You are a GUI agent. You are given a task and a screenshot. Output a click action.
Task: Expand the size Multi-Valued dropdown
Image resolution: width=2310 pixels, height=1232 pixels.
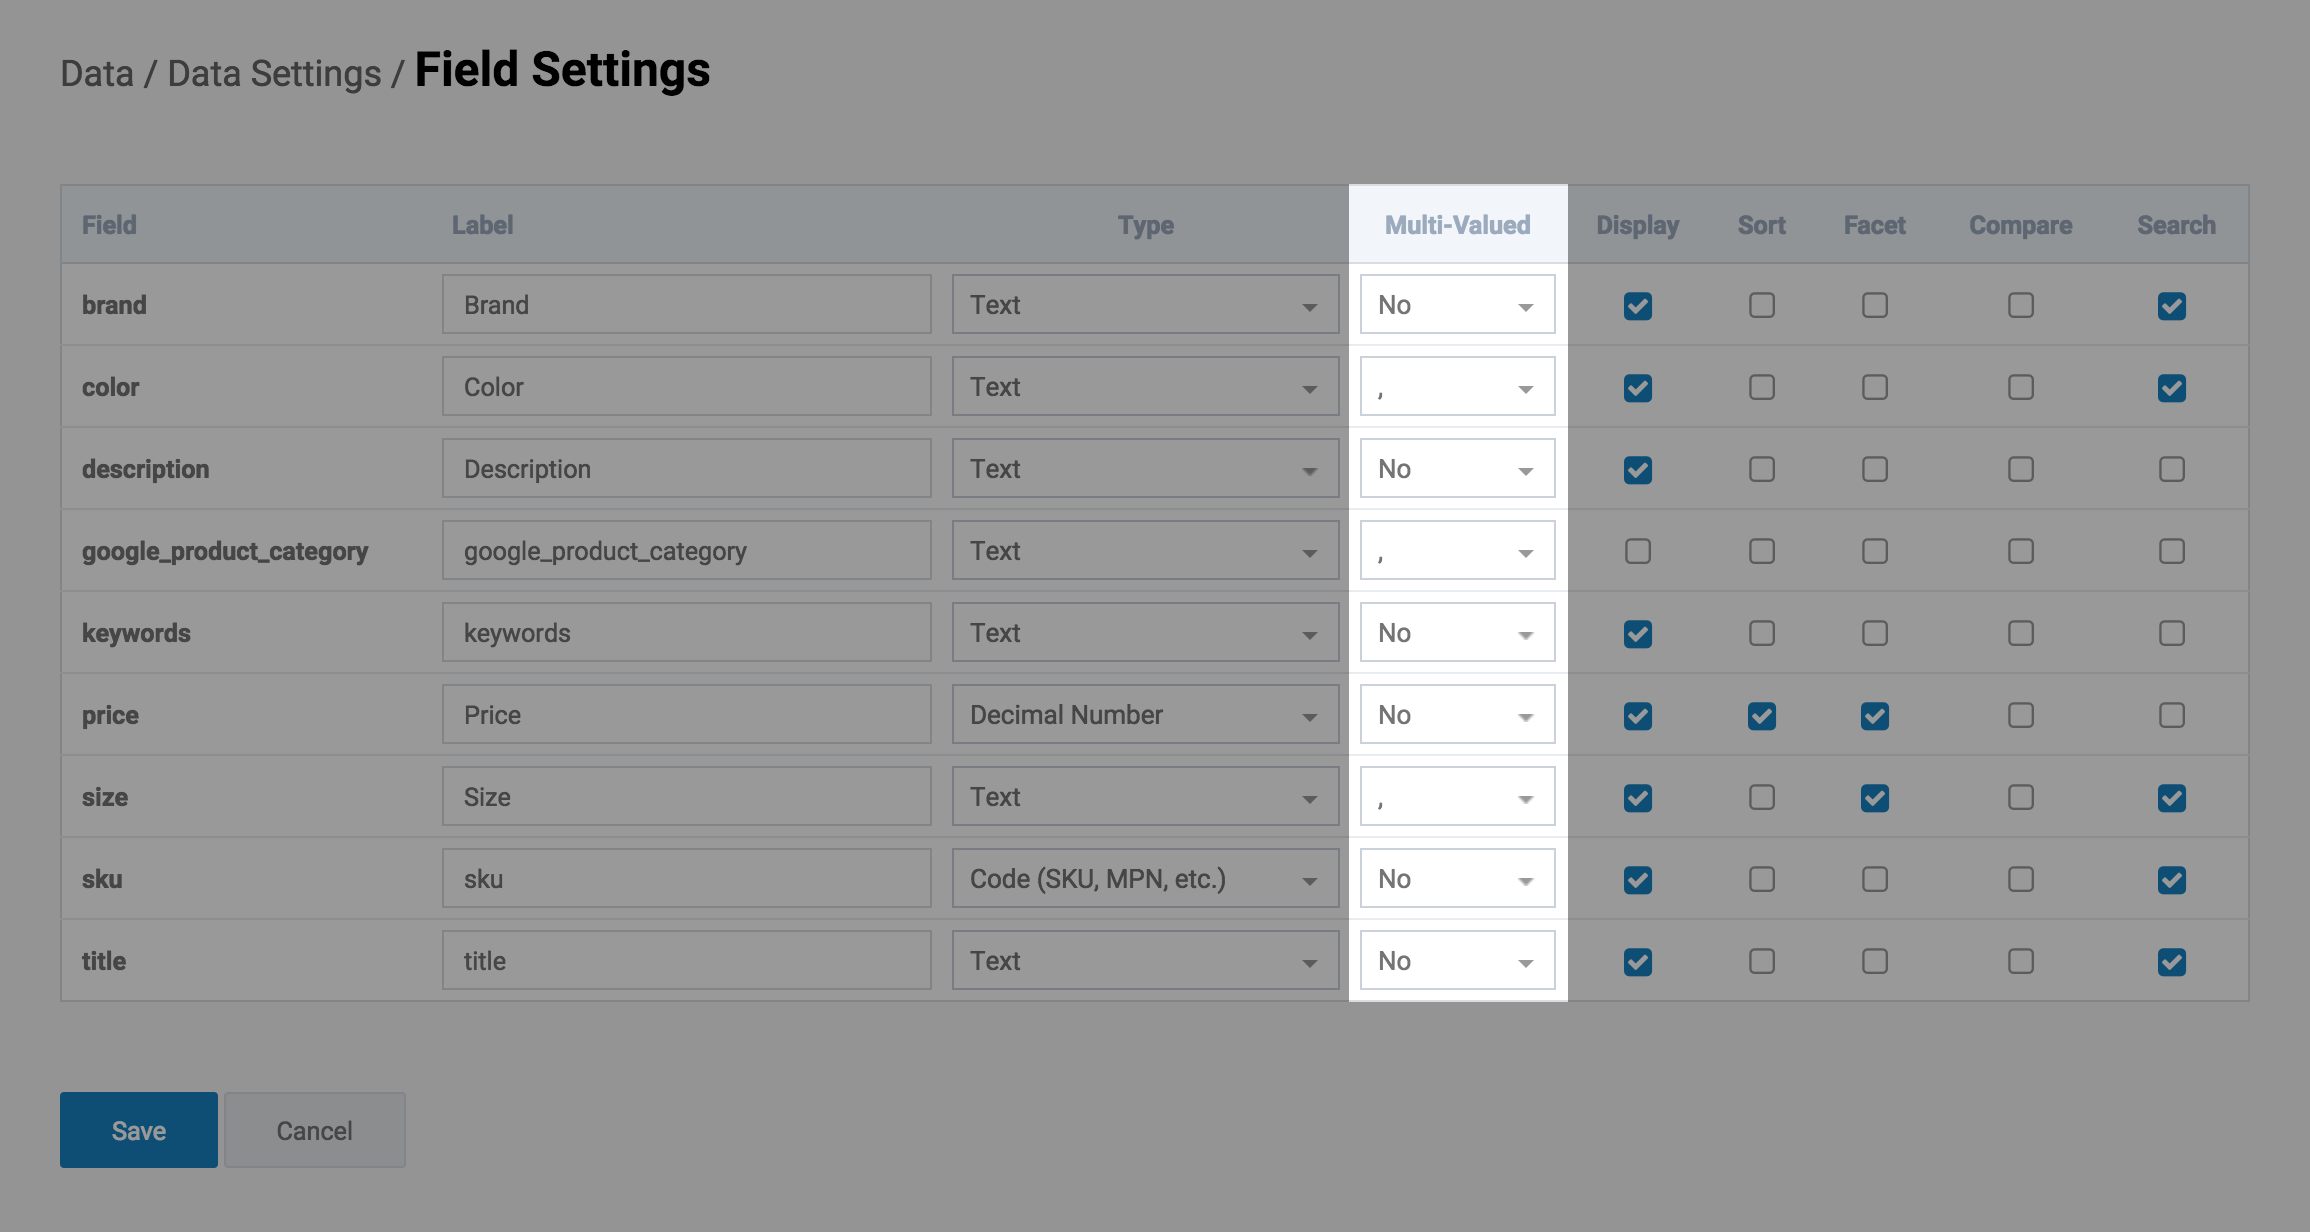click(x=1457, y=797)
